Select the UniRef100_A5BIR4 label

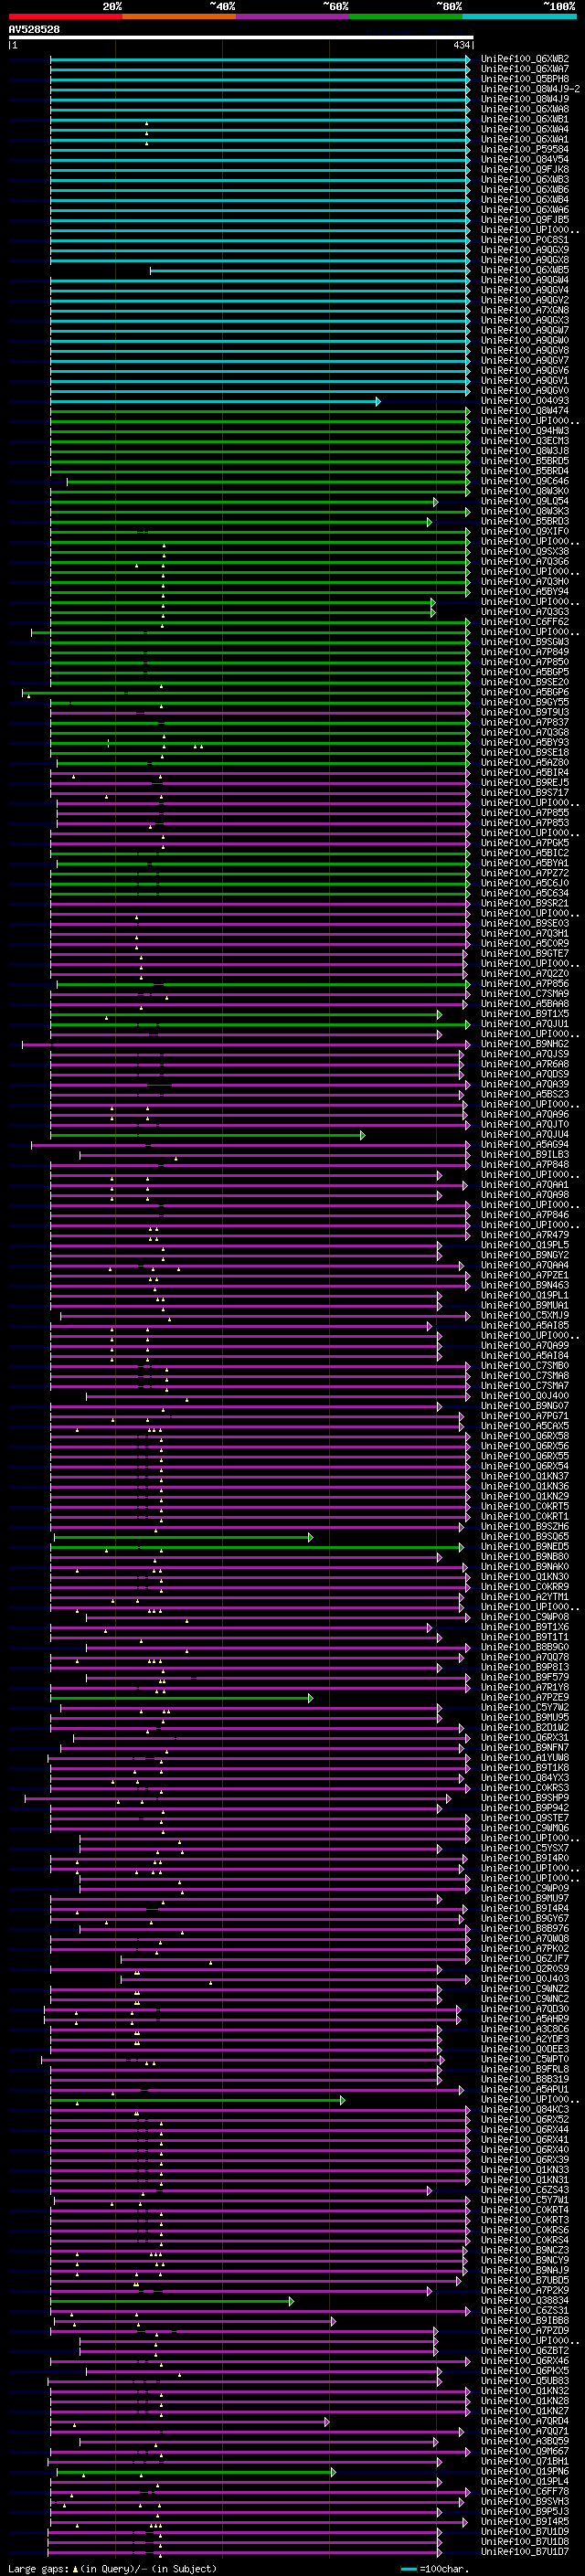click(525, 773)
